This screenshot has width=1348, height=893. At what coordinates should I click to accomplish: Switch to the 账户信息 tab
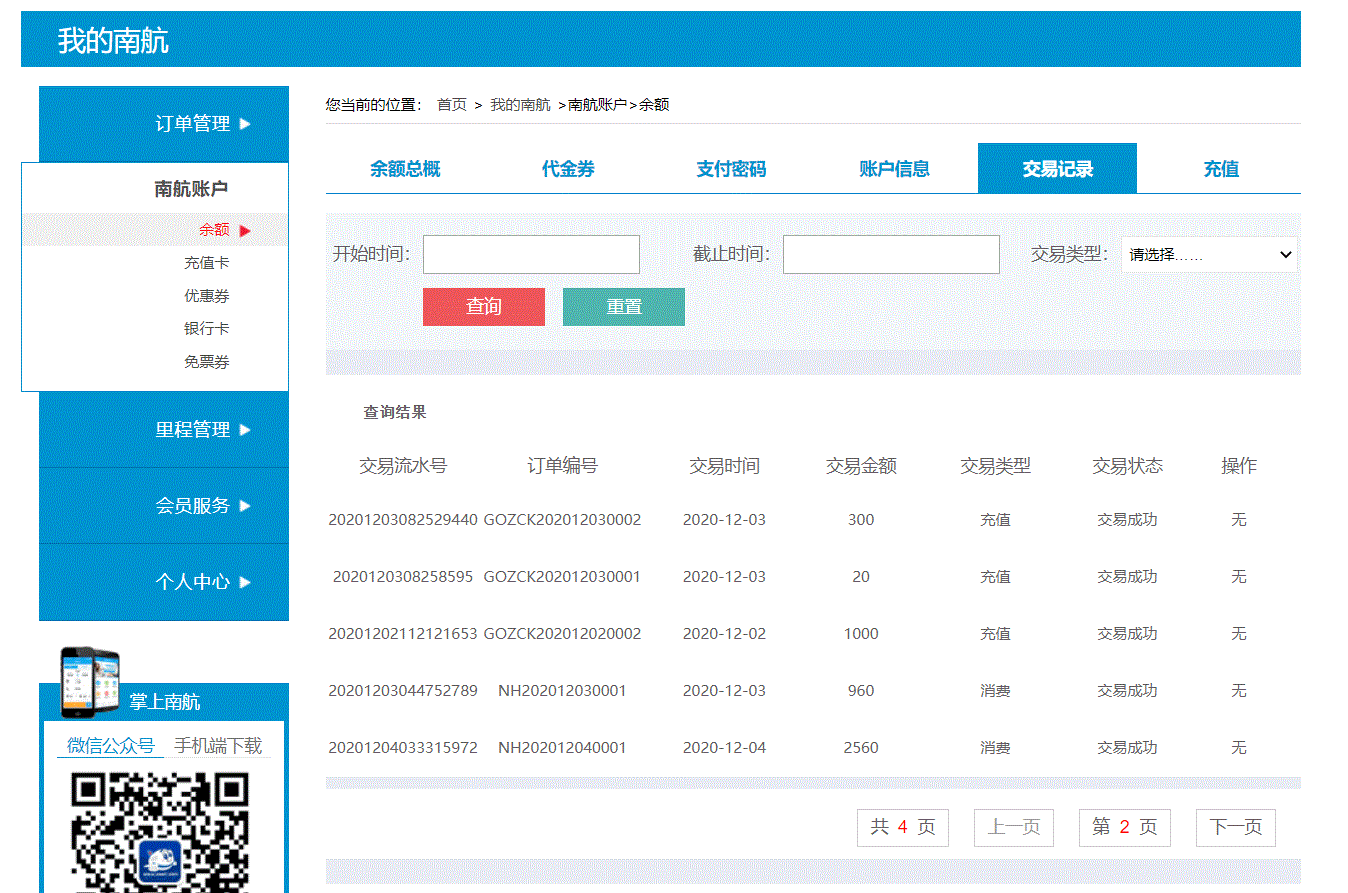[894, 169]
